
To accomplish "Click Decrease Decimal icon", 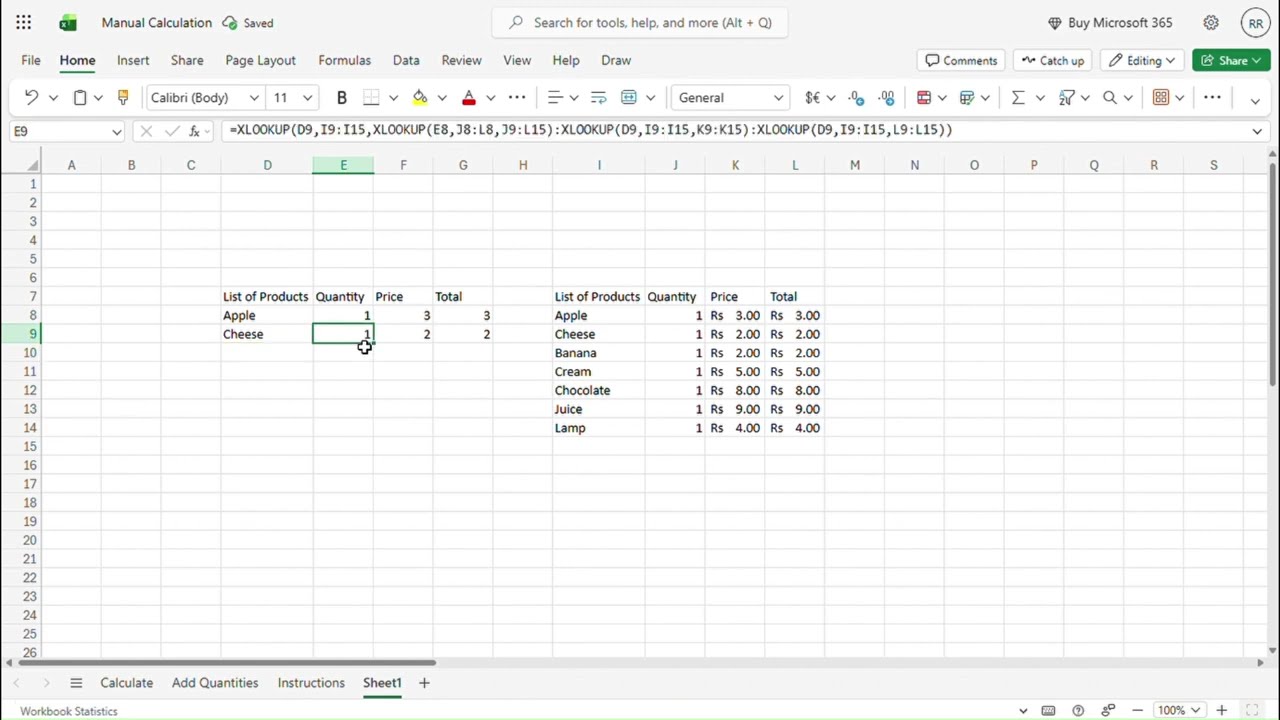I will pos(857,97).
